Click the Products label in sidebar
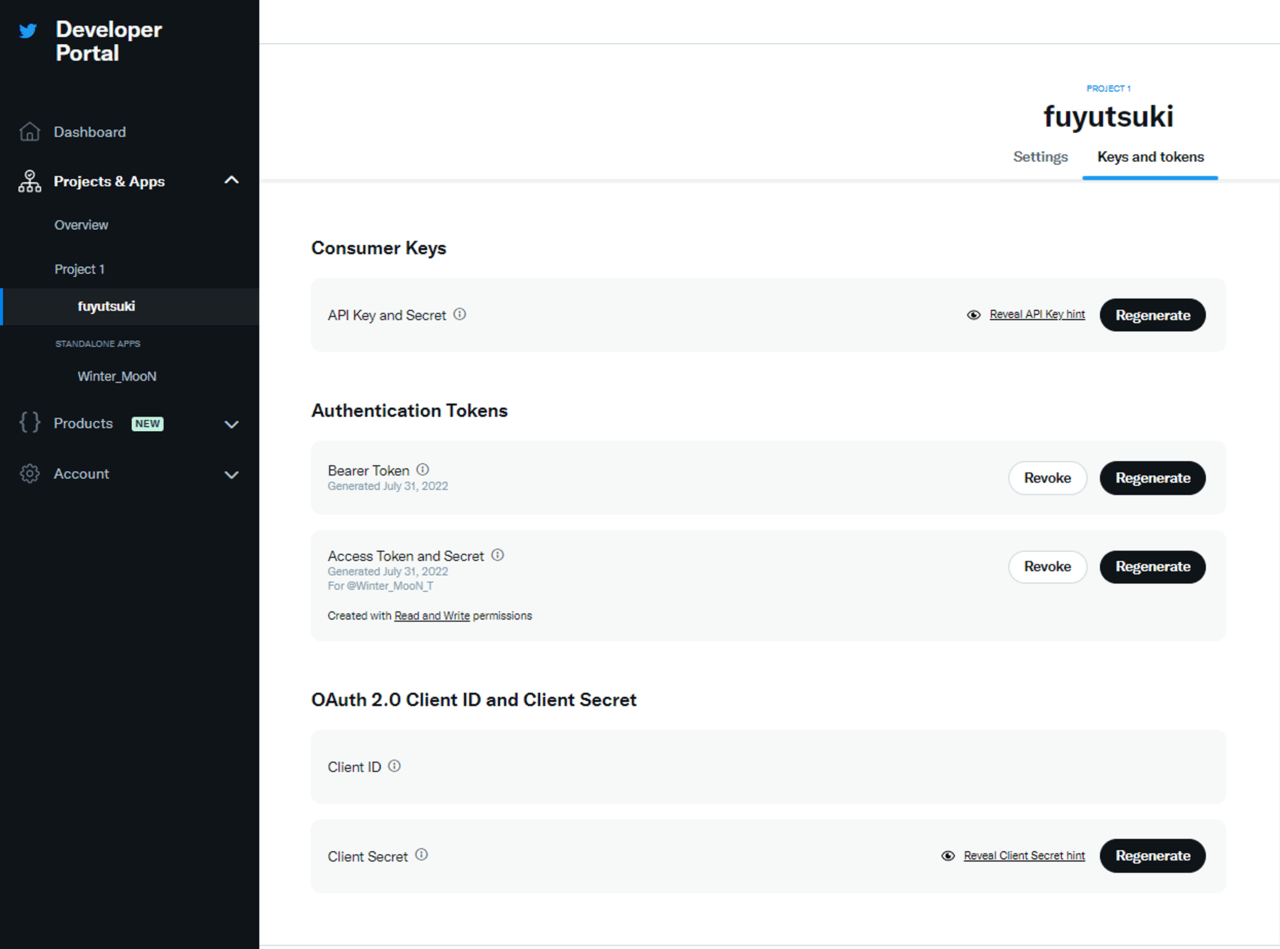1280x949 pixels. coord(83,424)
